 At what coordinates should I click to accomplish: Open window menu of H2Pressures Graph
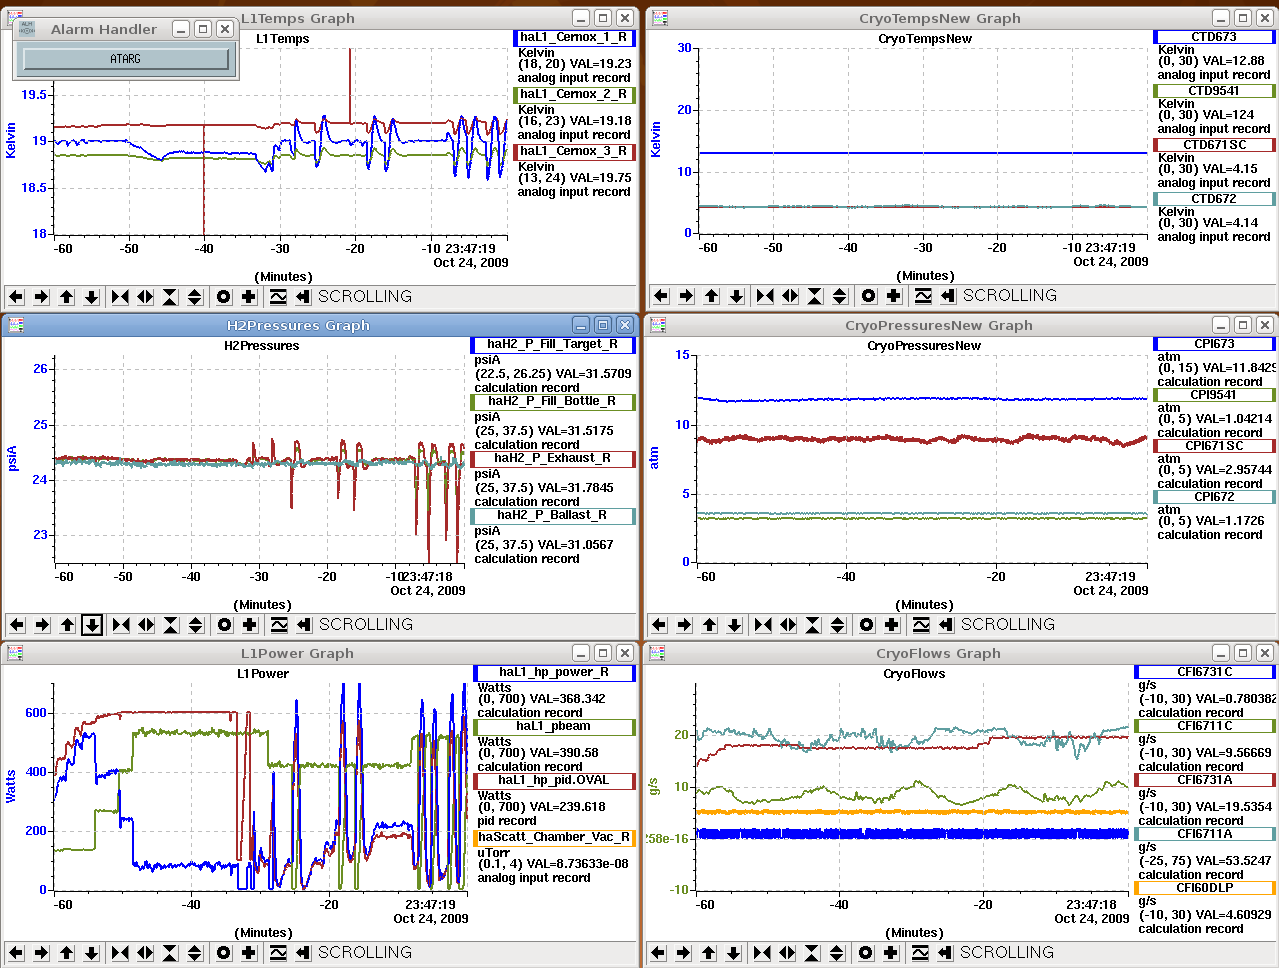pyautogui.click(x=15, y=325)
